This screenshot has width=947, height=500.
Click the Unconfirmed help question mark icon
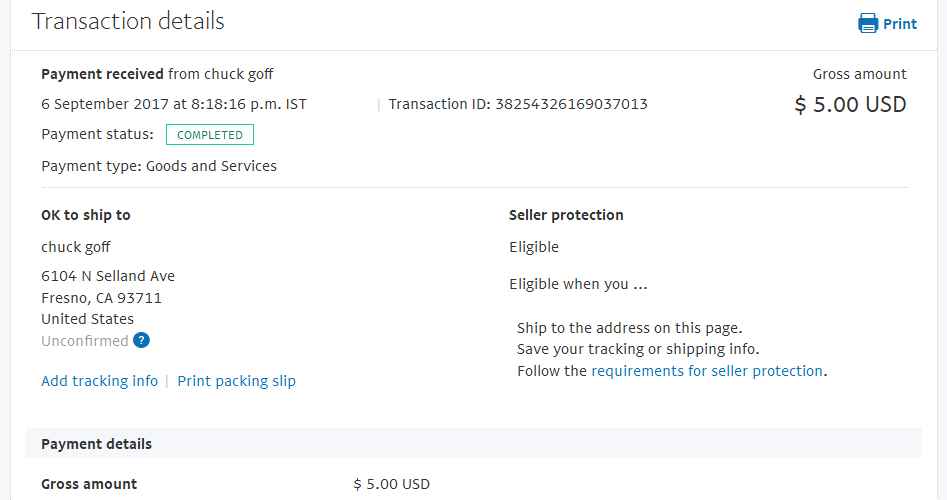coord(141,341)
